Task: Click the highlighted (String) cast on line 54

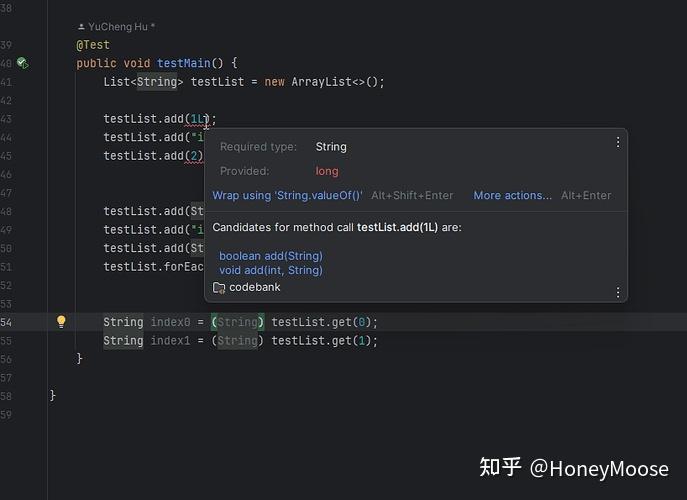Action: [x=237, y=322]
